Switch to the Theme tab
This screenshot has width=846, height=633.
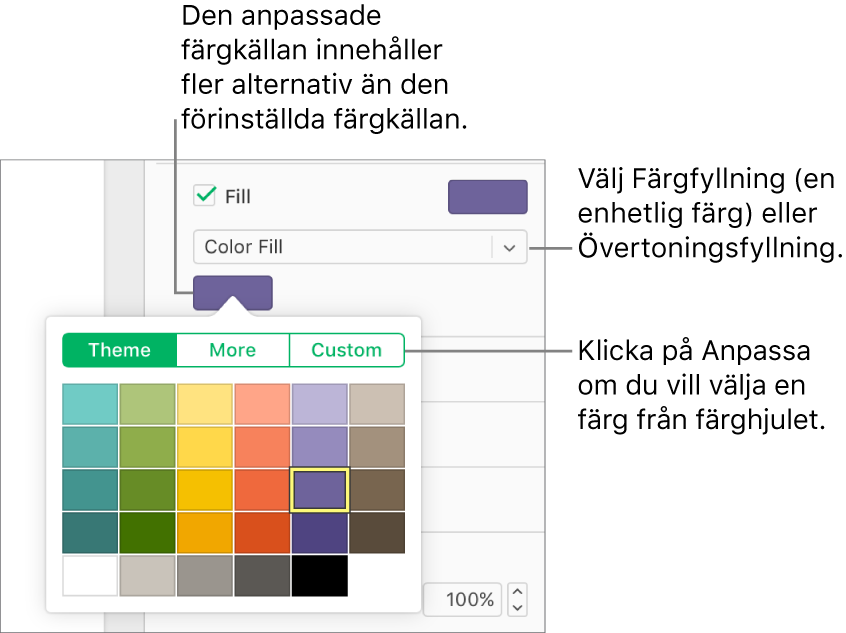(120, 350)
